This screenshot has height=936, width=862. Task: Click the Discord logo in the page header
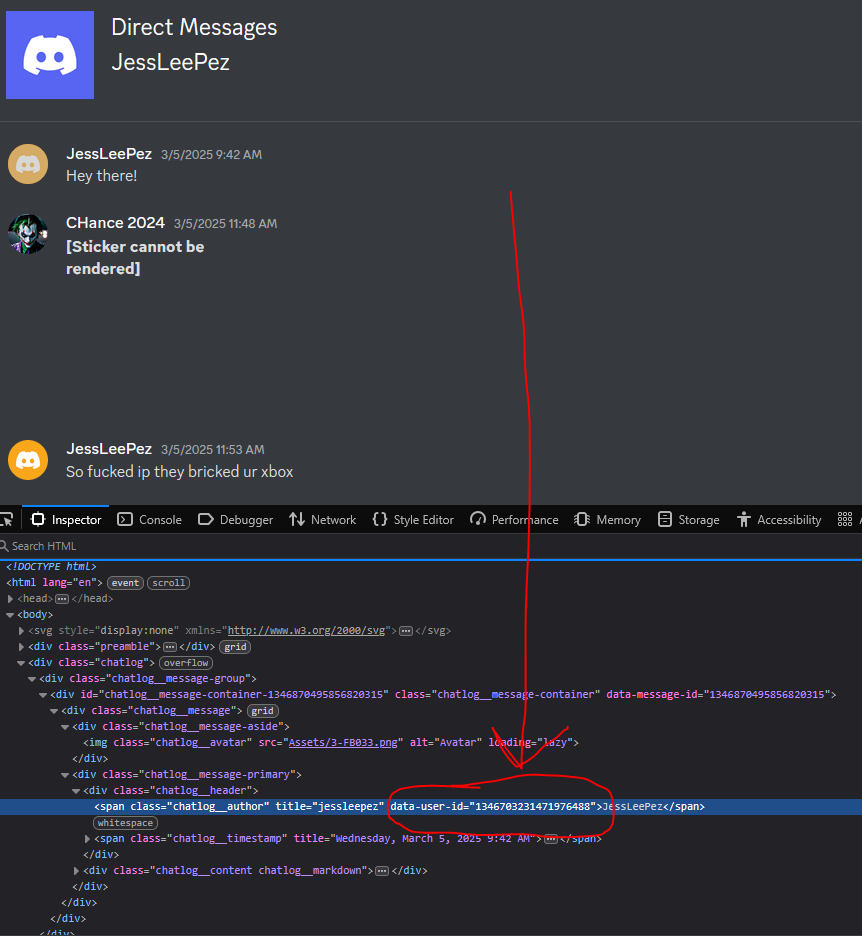tap(50, 55)
